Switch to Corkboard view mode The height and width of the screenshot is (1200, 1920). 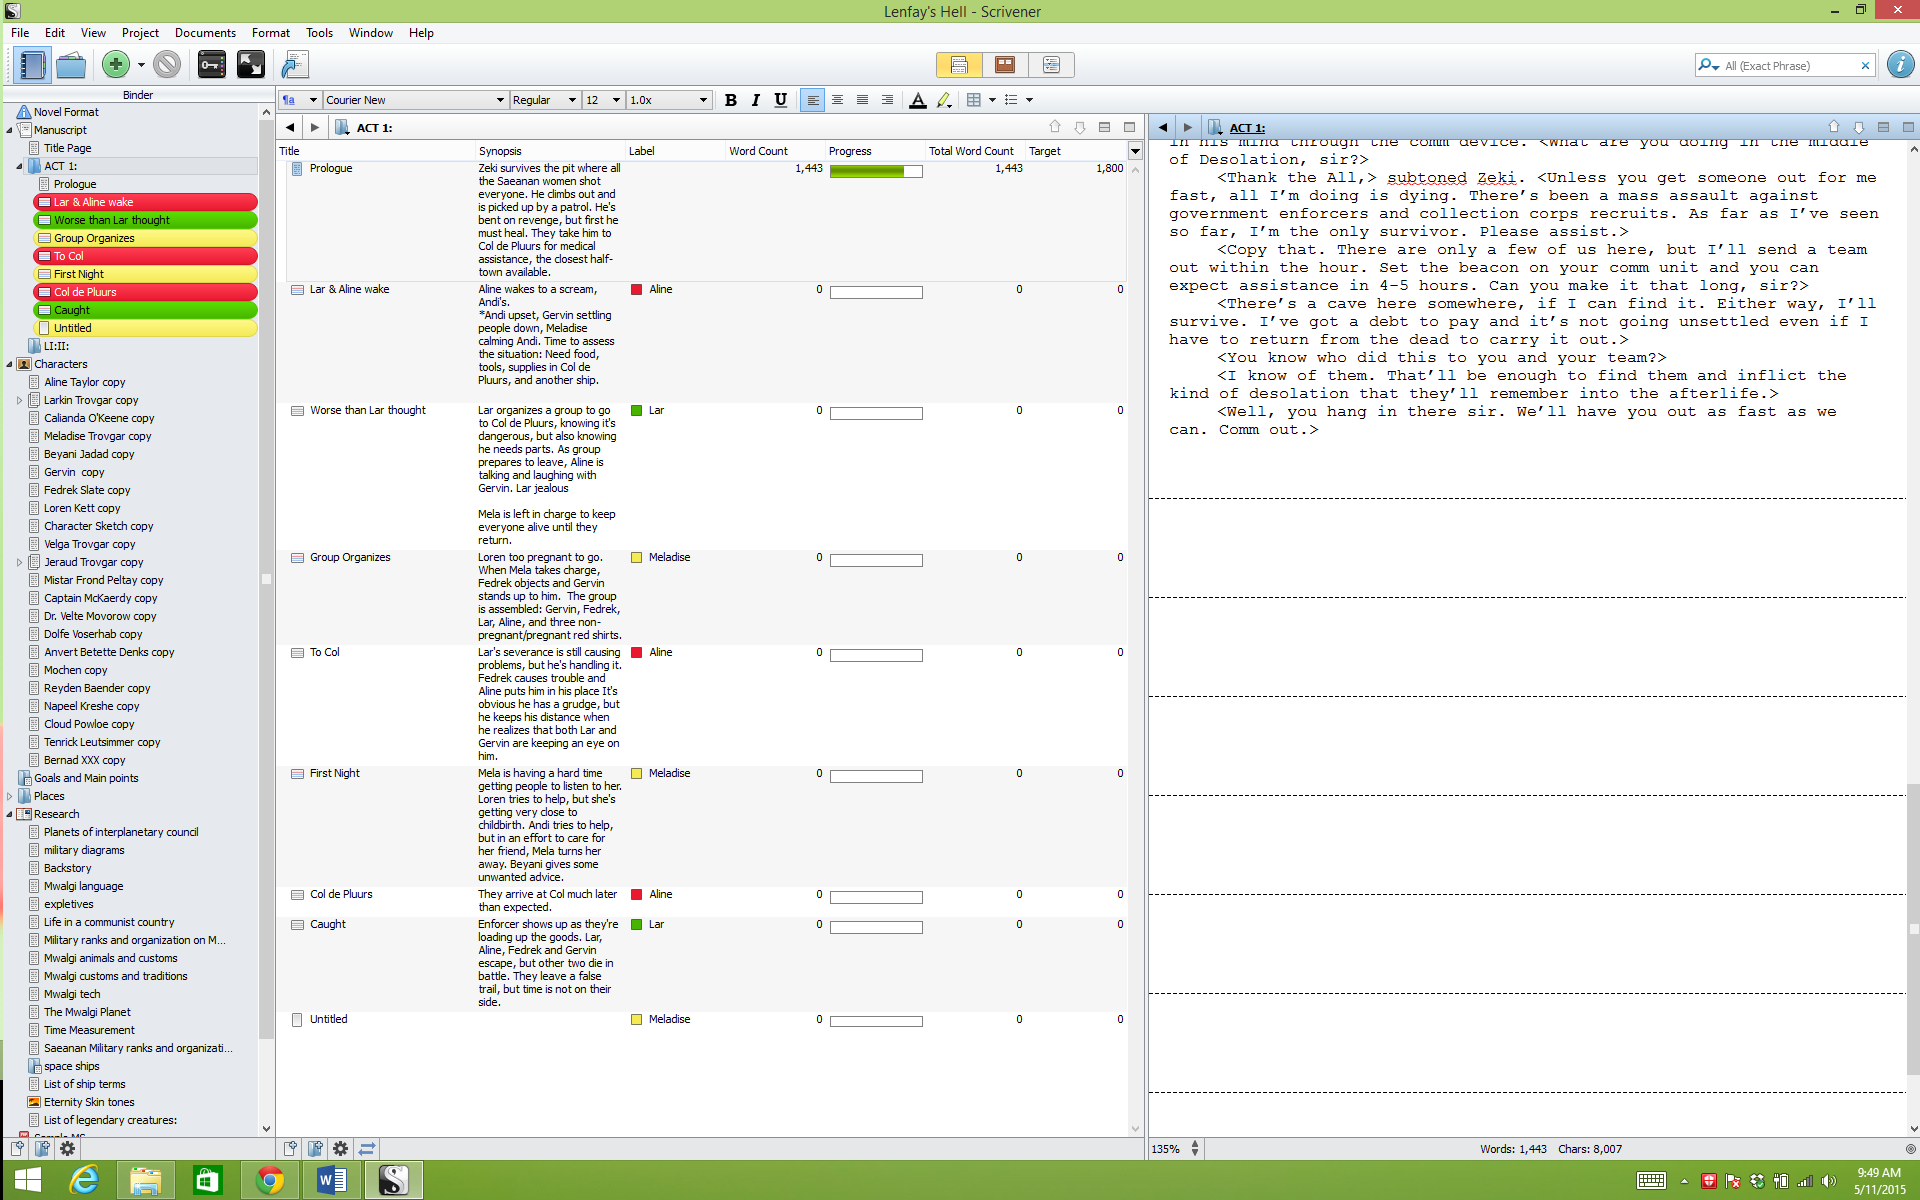pos(1005,65)
